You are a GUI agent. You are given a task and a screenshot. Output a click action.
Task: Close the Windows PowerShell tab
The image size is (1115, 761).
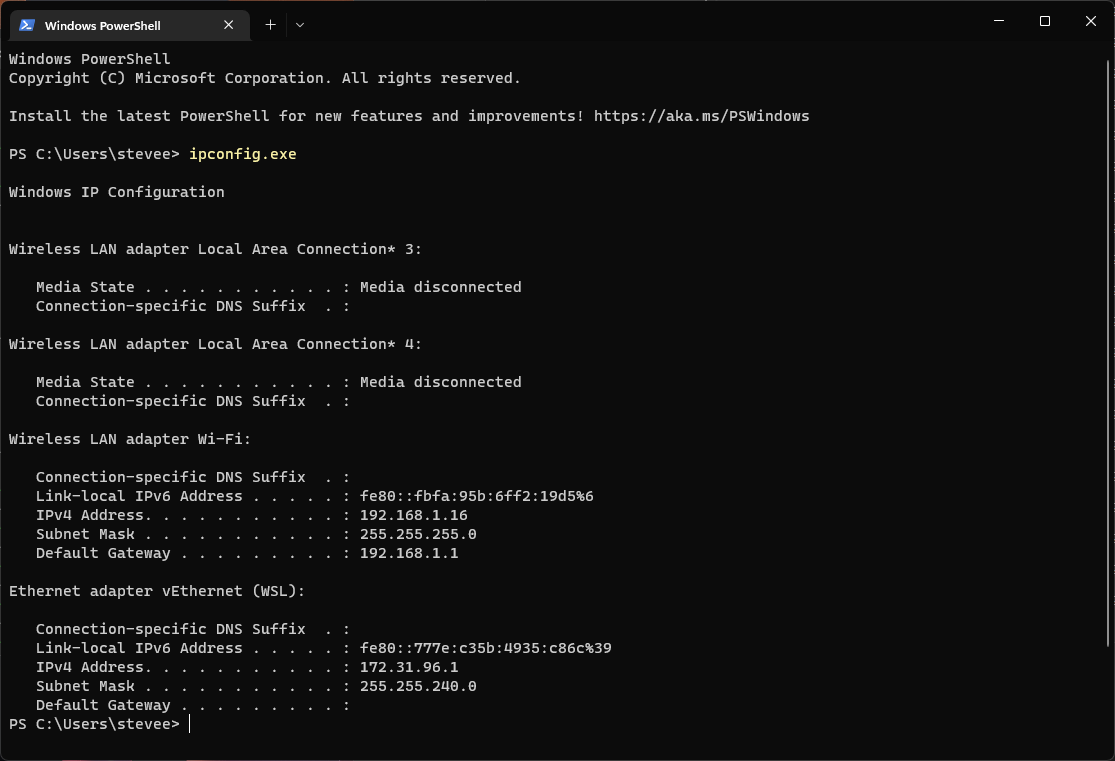coord(230,25)
